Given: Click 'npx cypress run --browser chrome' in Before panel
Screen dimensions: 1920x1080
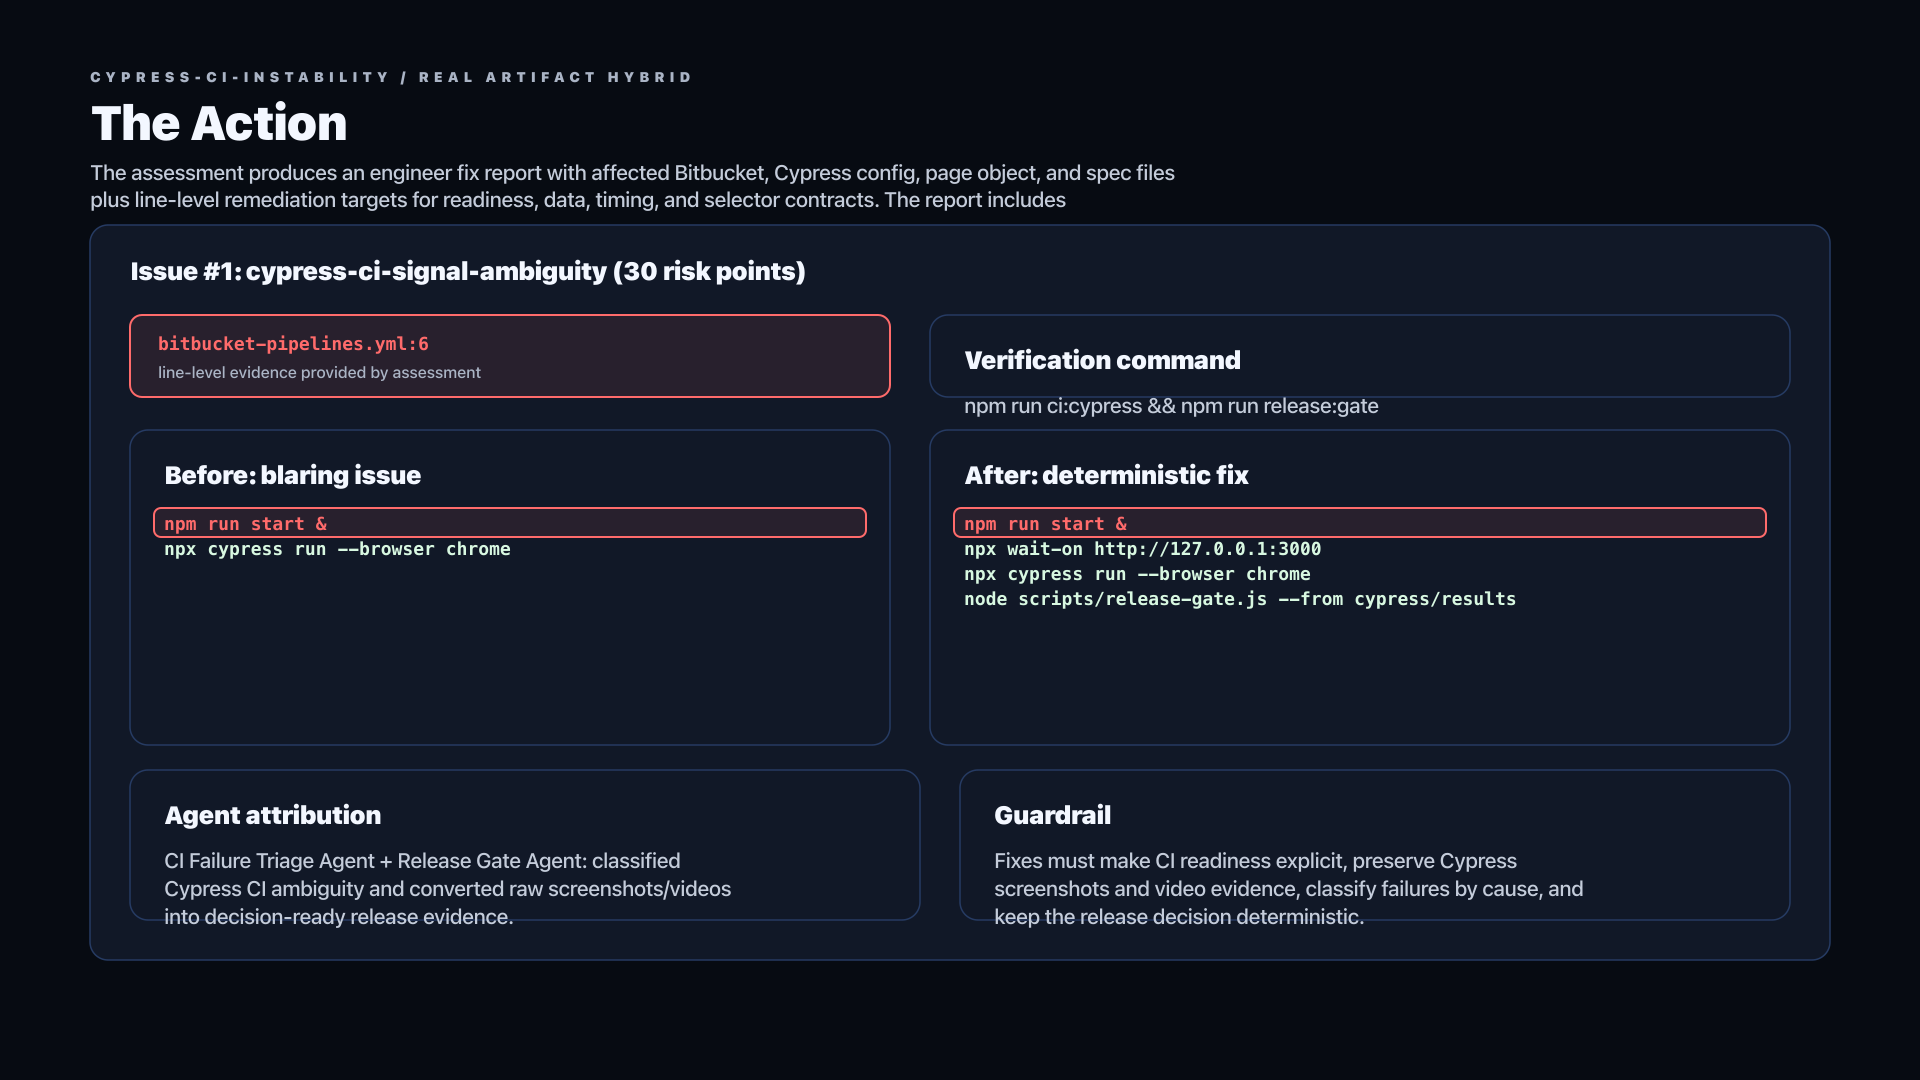Looking at the screenshot, I should 337,549.
